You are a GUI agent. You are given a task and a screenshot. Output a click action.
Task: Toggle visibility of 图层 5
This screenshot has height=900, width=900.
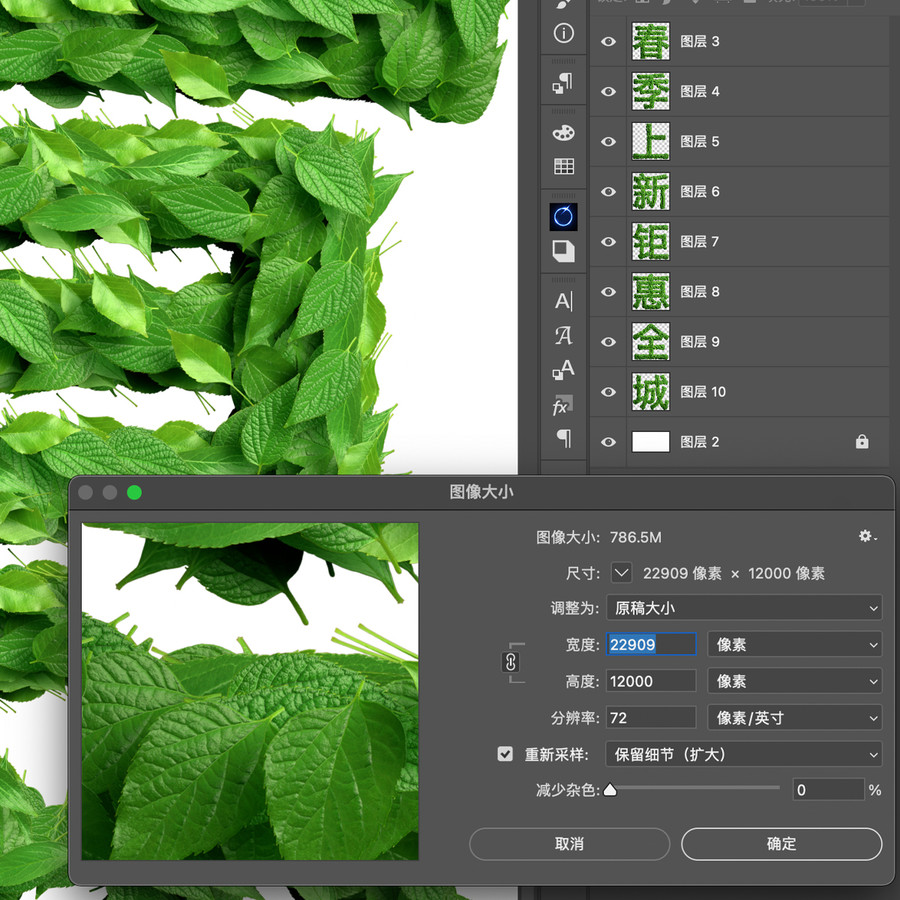(608, 141)
